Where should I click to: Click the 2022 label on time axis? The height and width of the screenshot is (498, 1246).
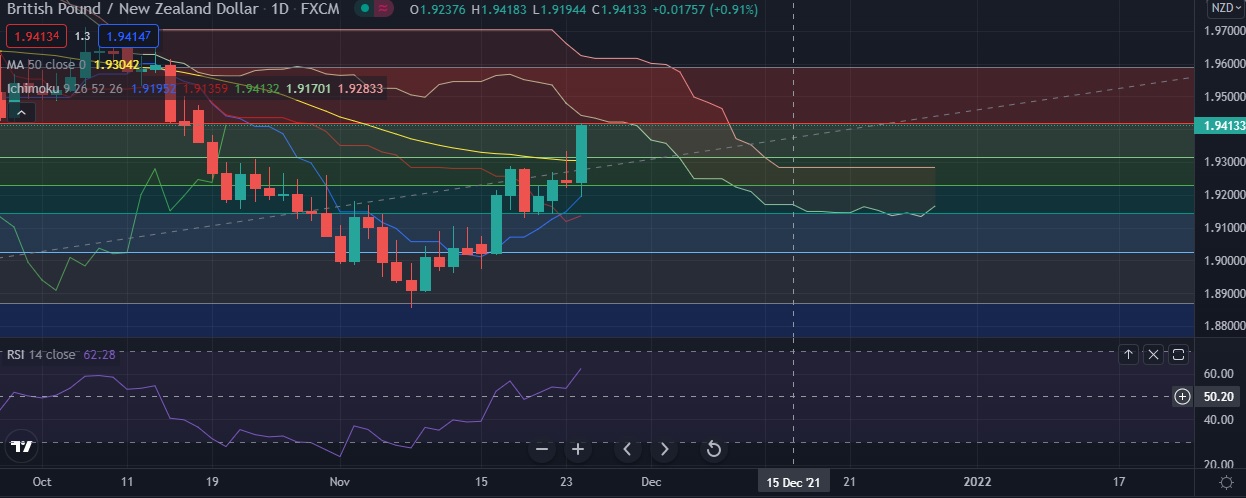pos(977,482)
